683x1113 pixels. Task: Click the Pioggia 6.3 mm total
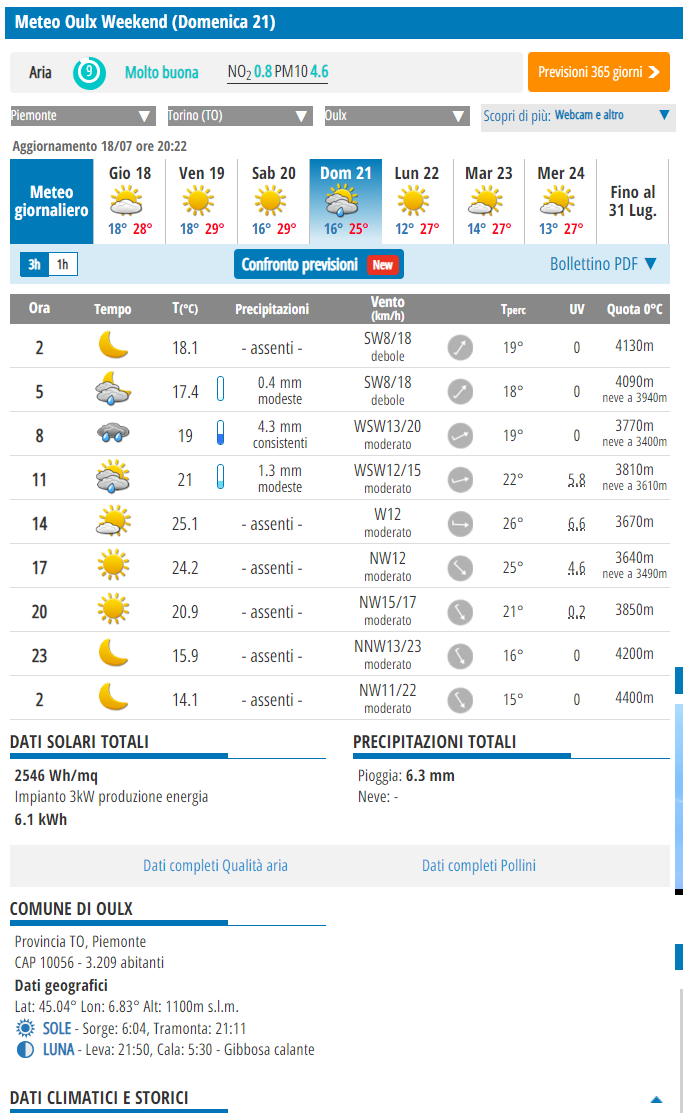tap(406, 776)
